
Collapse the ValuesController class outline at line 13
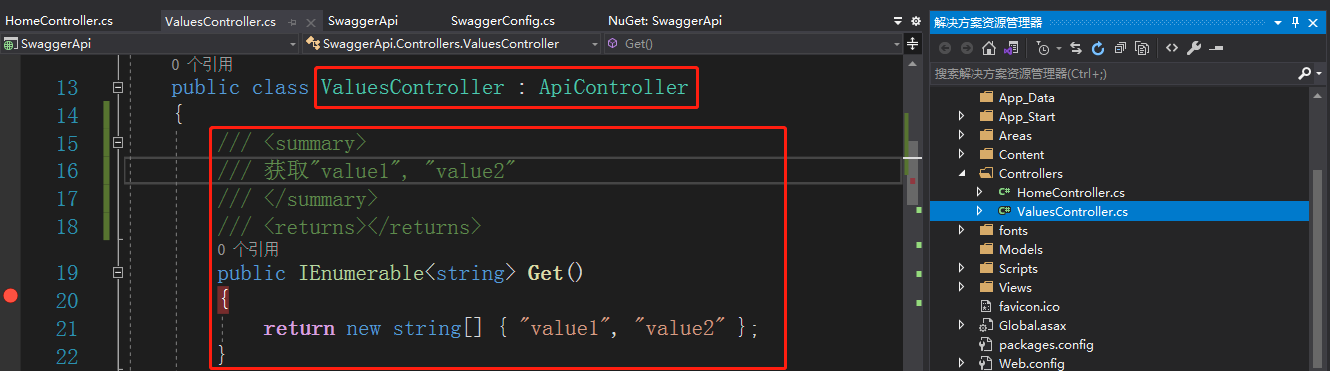click(119, 88)
